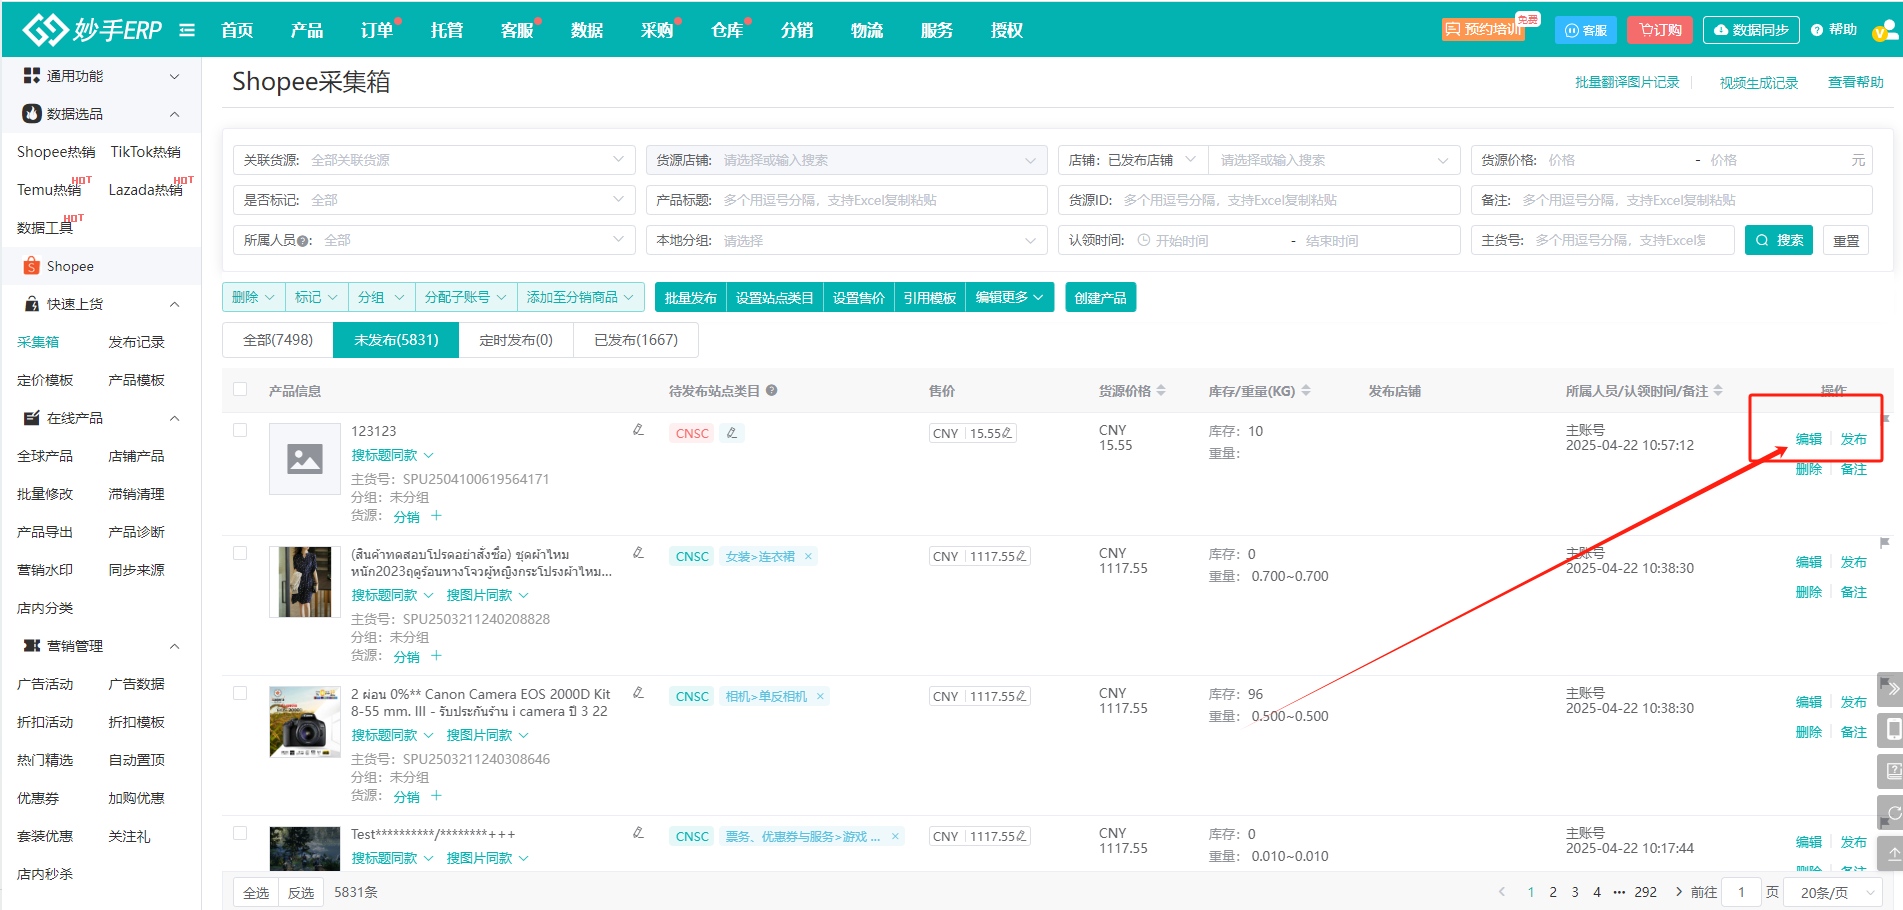Click the 数据同步 button in header
Screen dimensions: 1903x910
point(1751,30)
